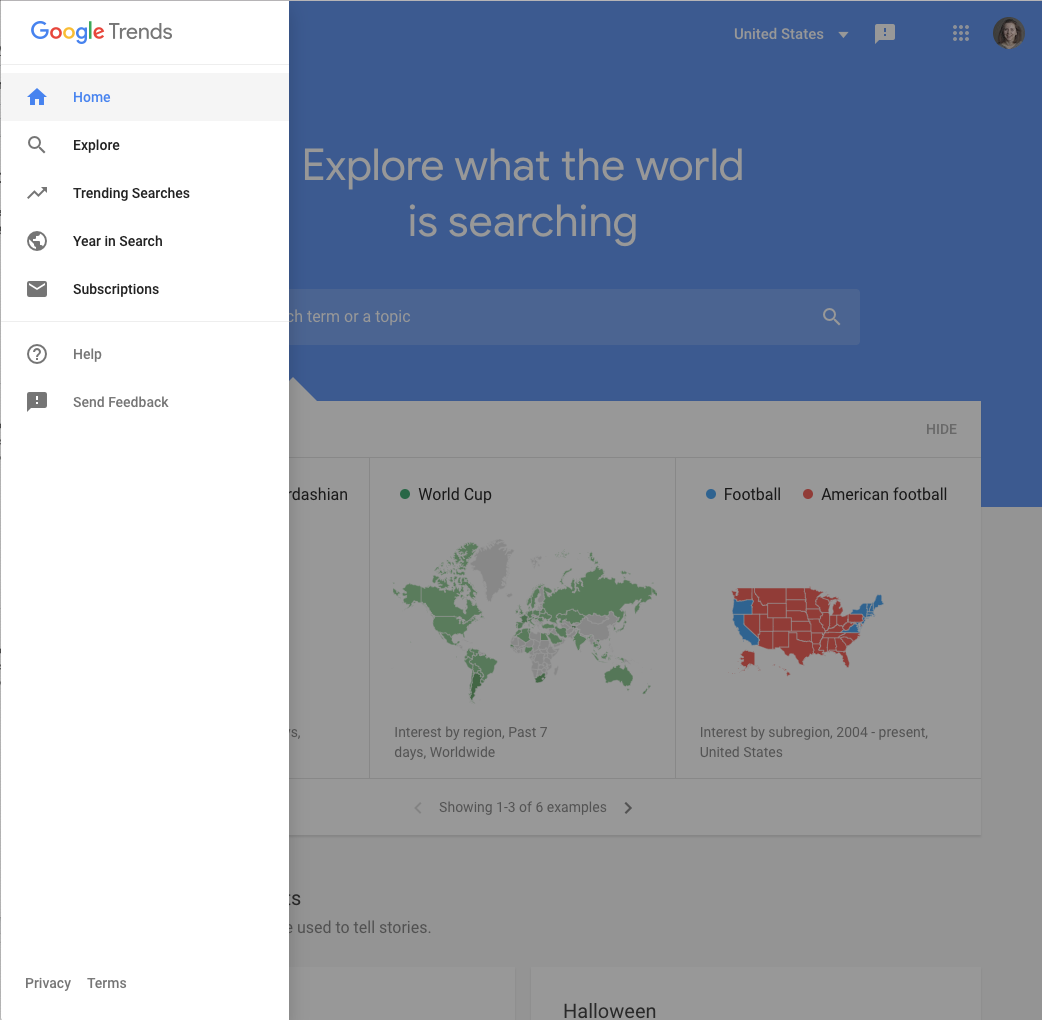Select Year in Search menu item
Viewport: 1042px width, 1020px height.
click(x=145, y=241)
